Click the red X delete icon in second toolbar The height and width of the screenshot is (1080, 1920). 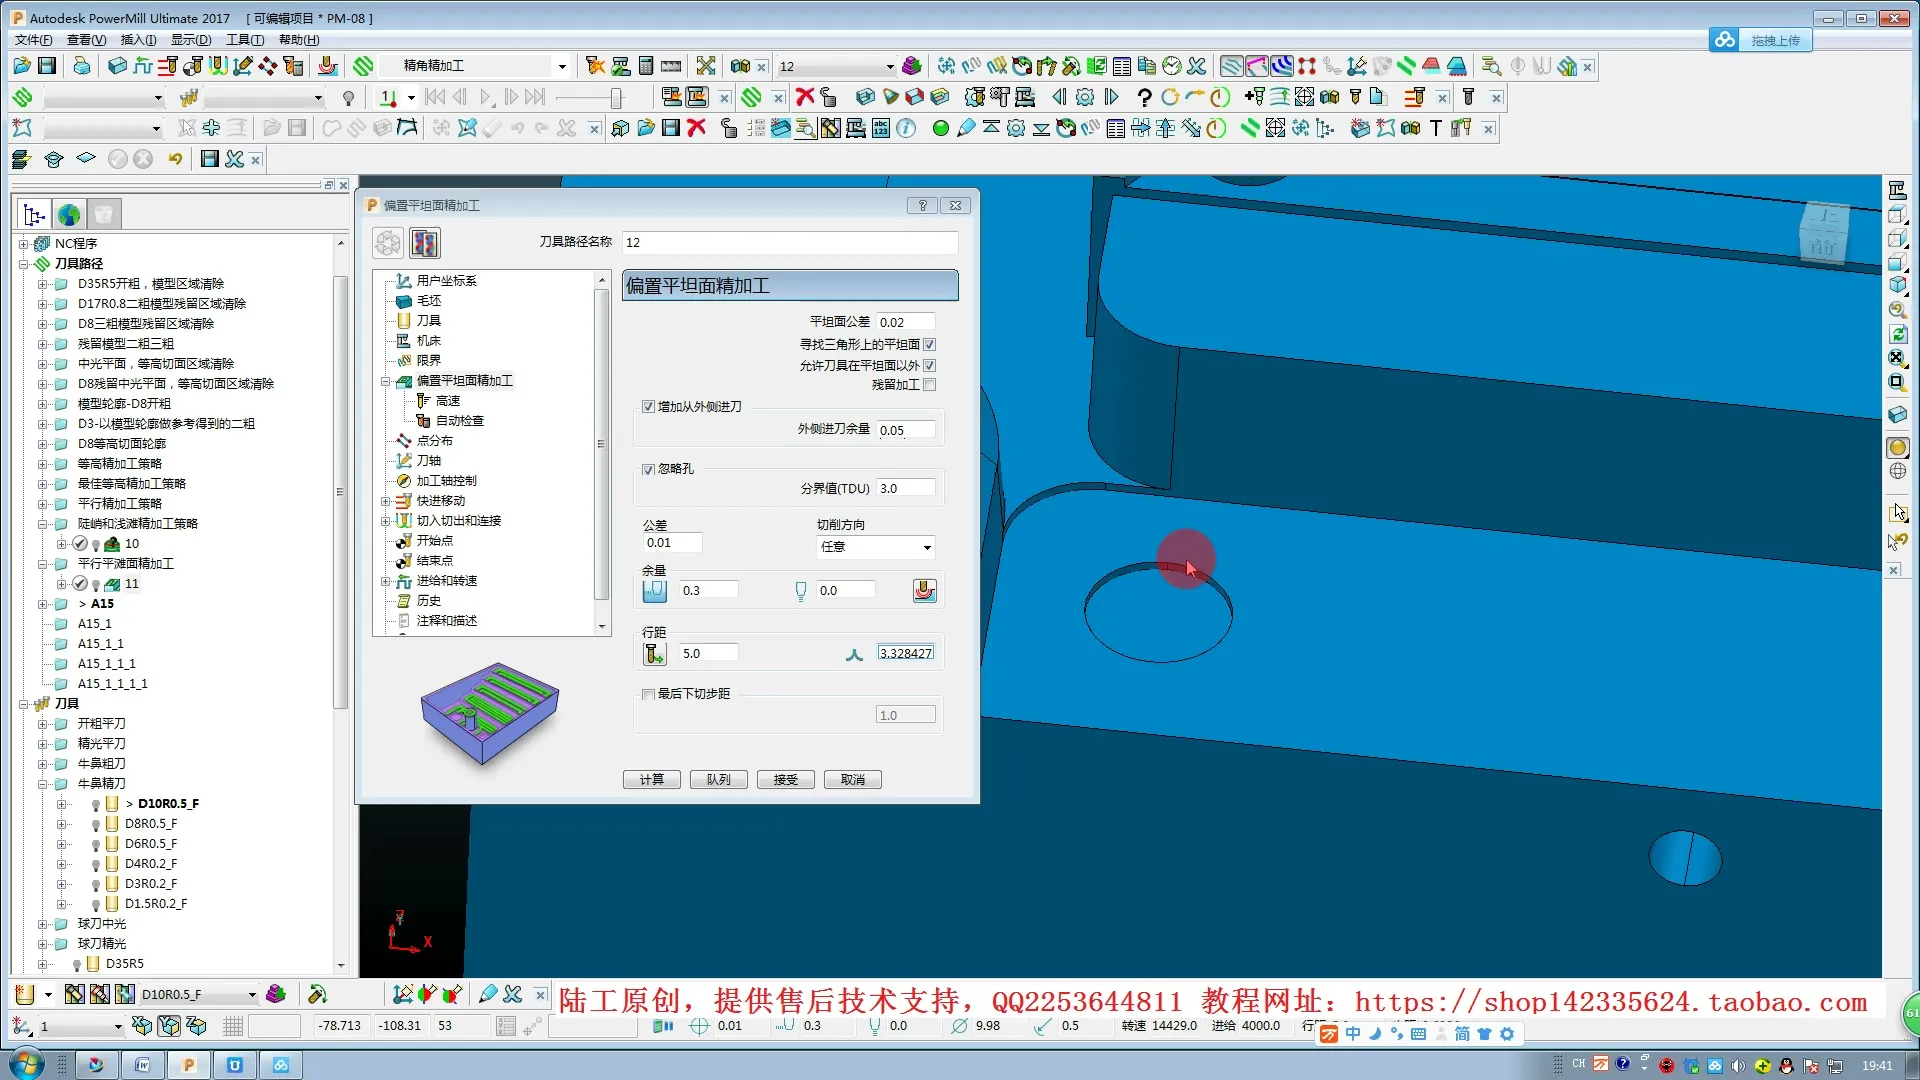[x=804, y=97]
